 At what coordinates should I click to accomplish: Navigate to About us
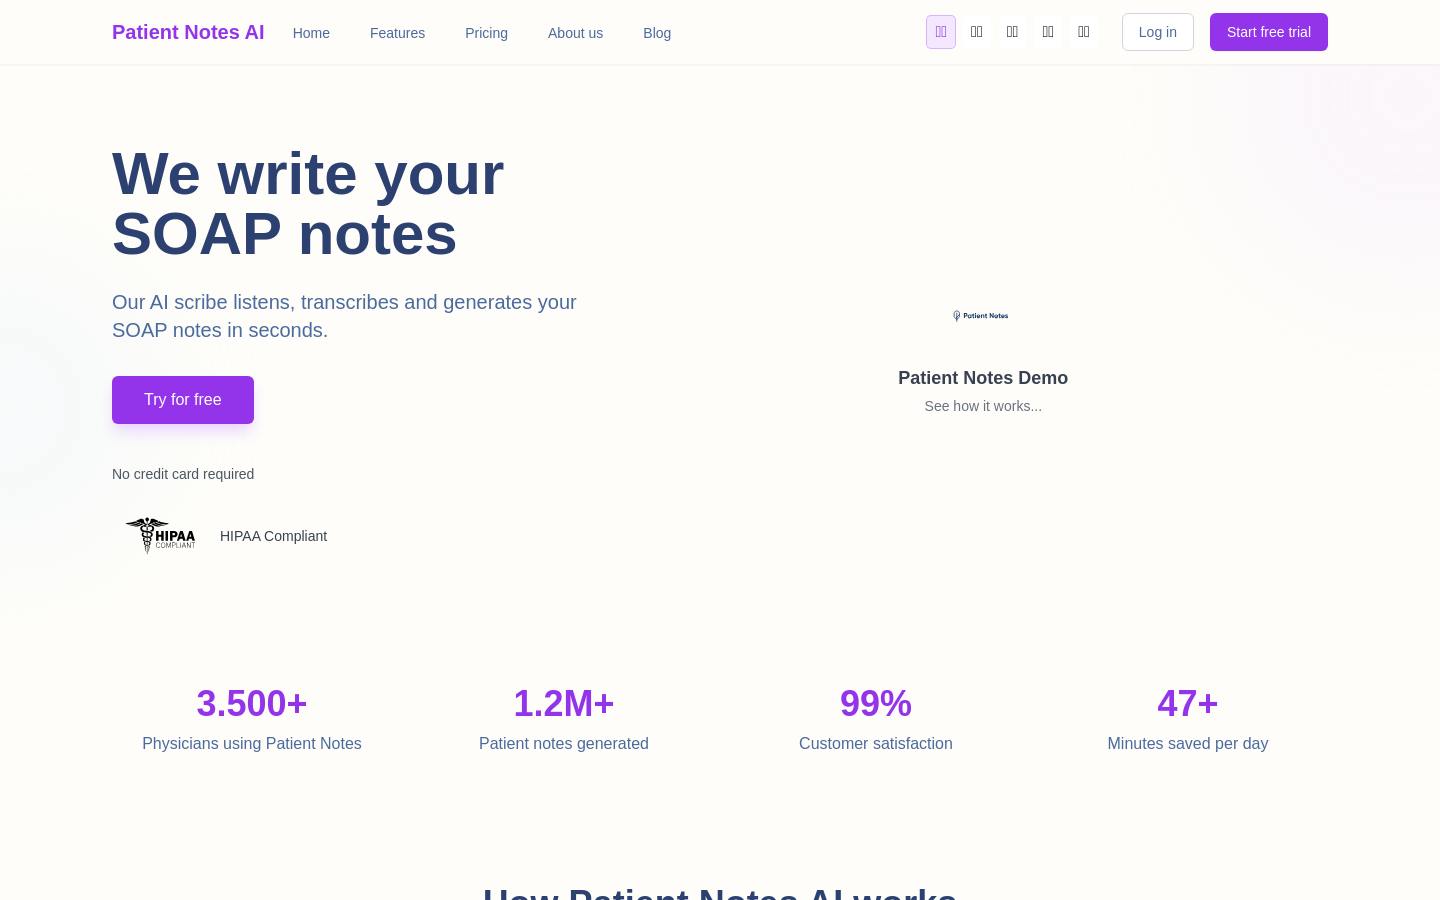pyautogui.click(x=575, y=33)
